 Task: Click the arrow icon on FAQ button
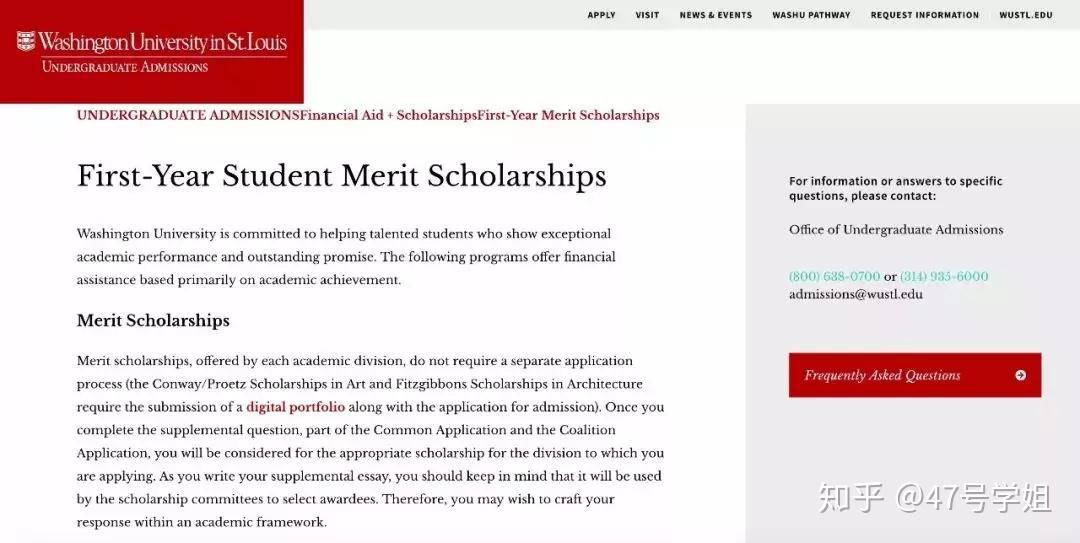1020,376
